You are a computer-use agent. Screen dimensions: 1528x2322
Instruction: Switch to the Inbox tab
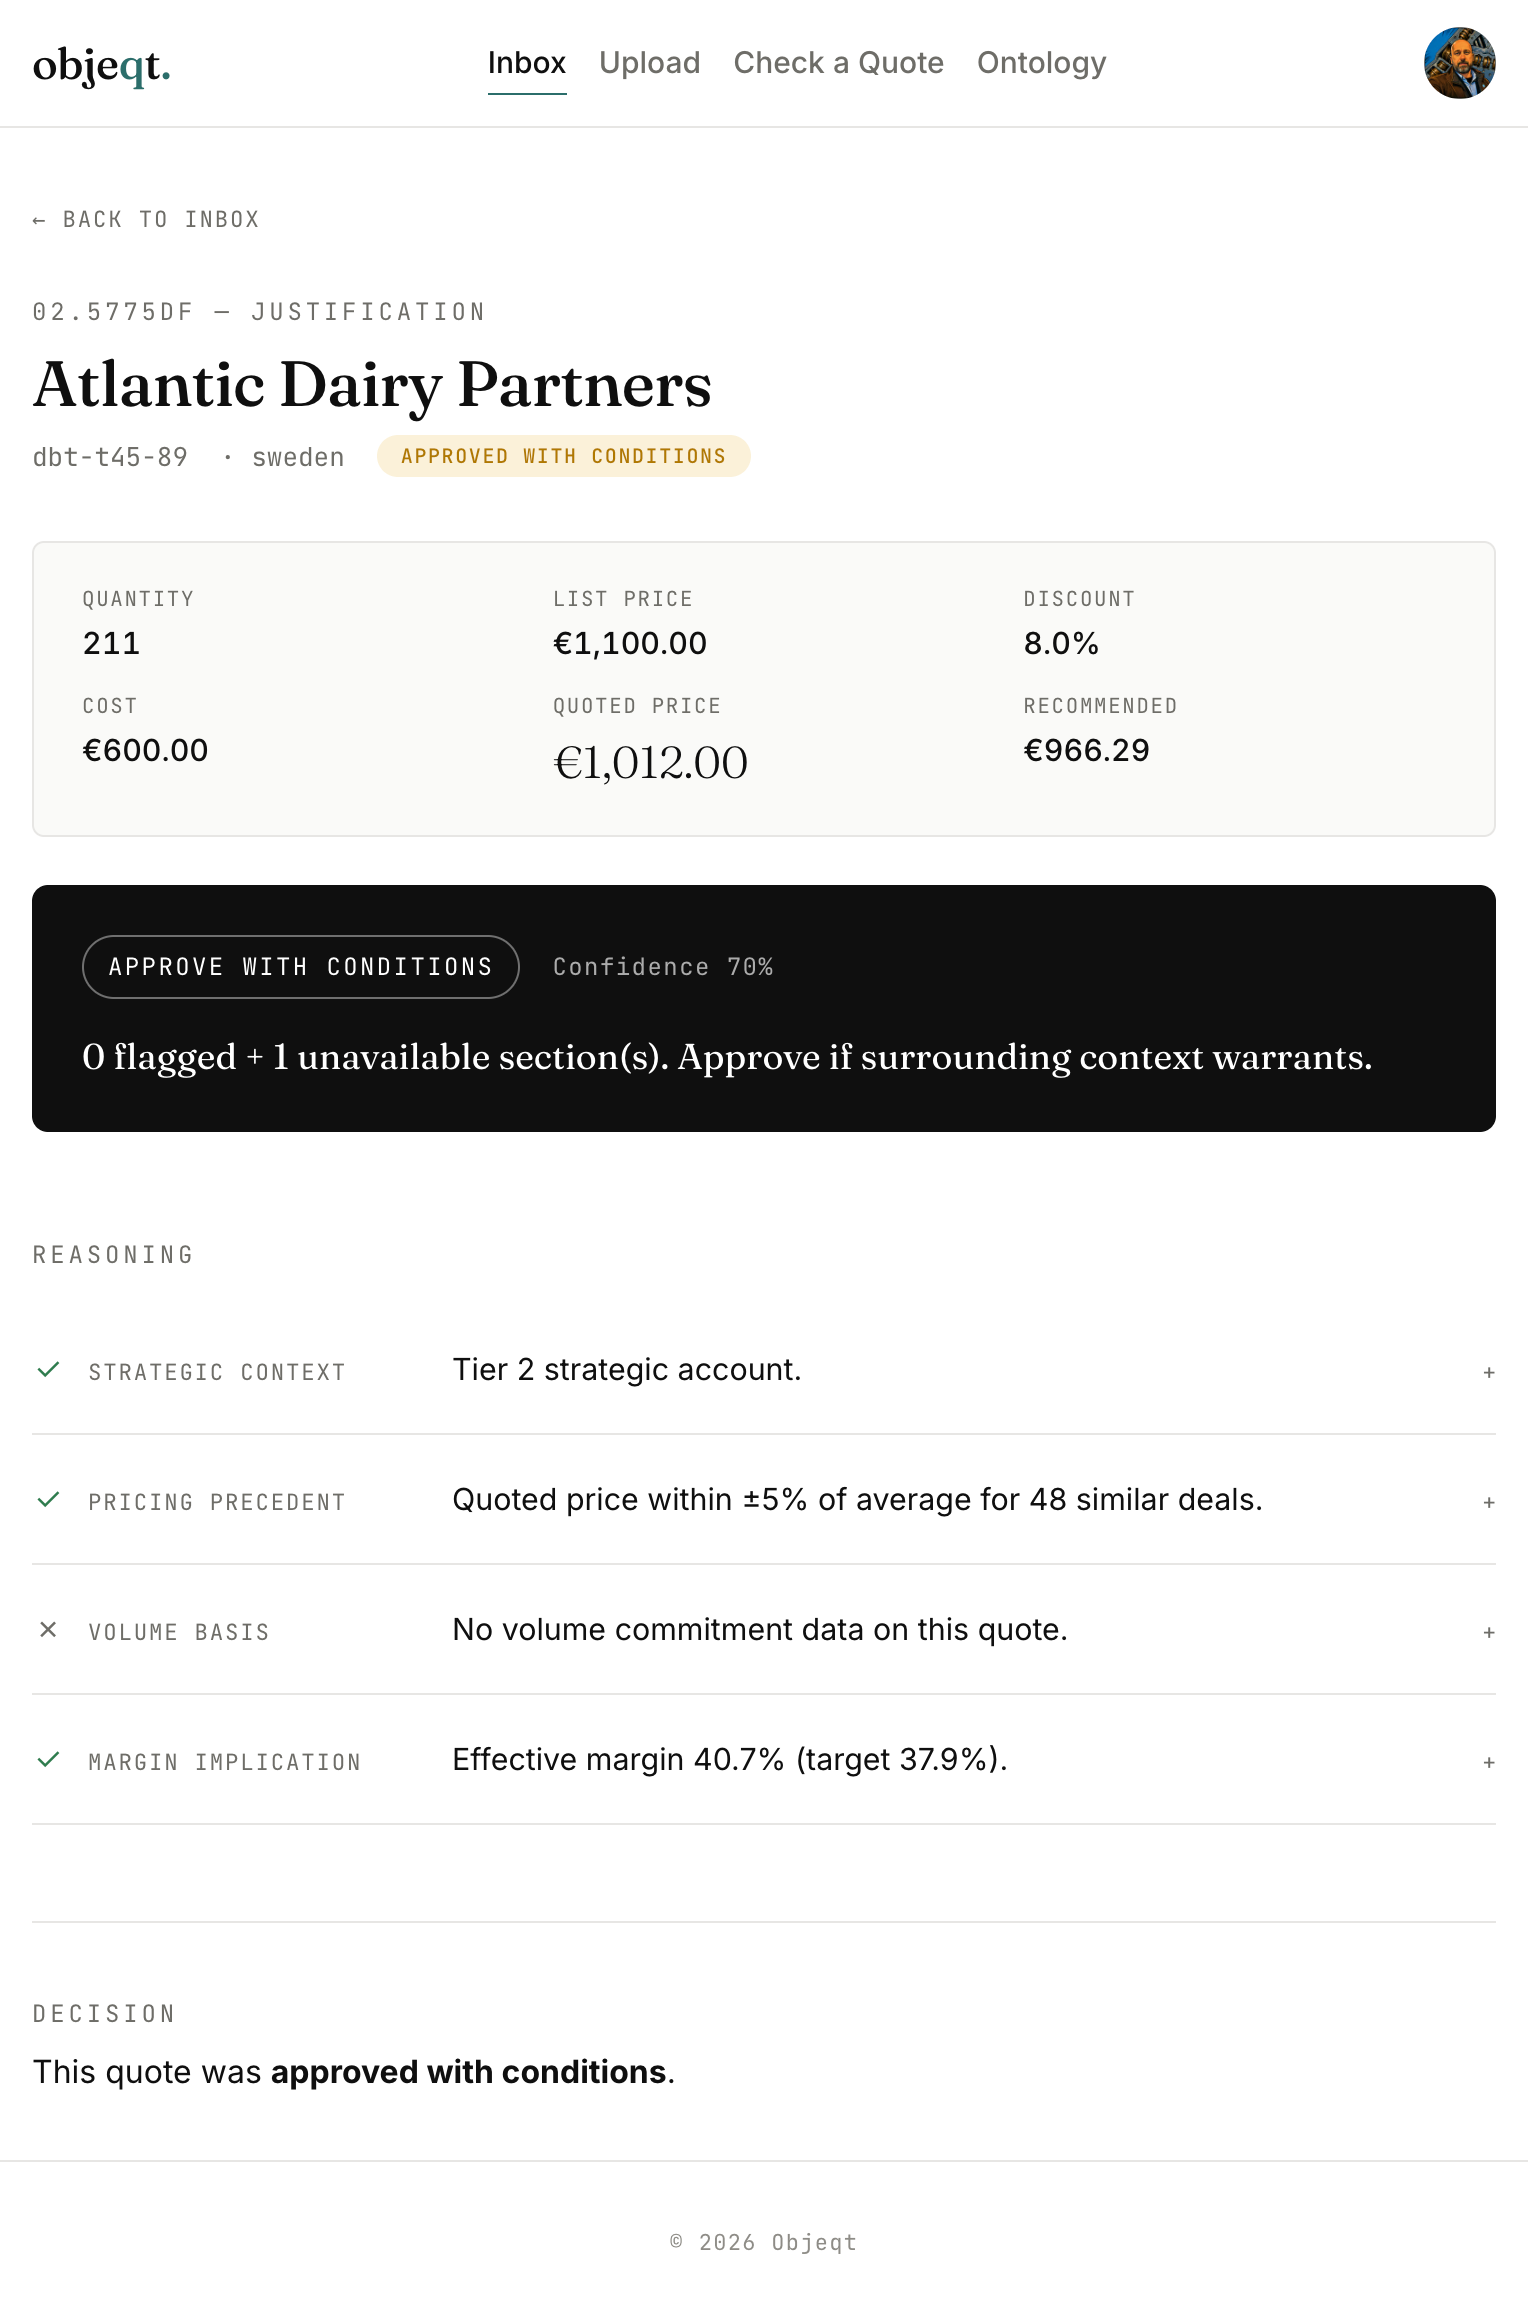pyautogui.click(x=527, y=63)
